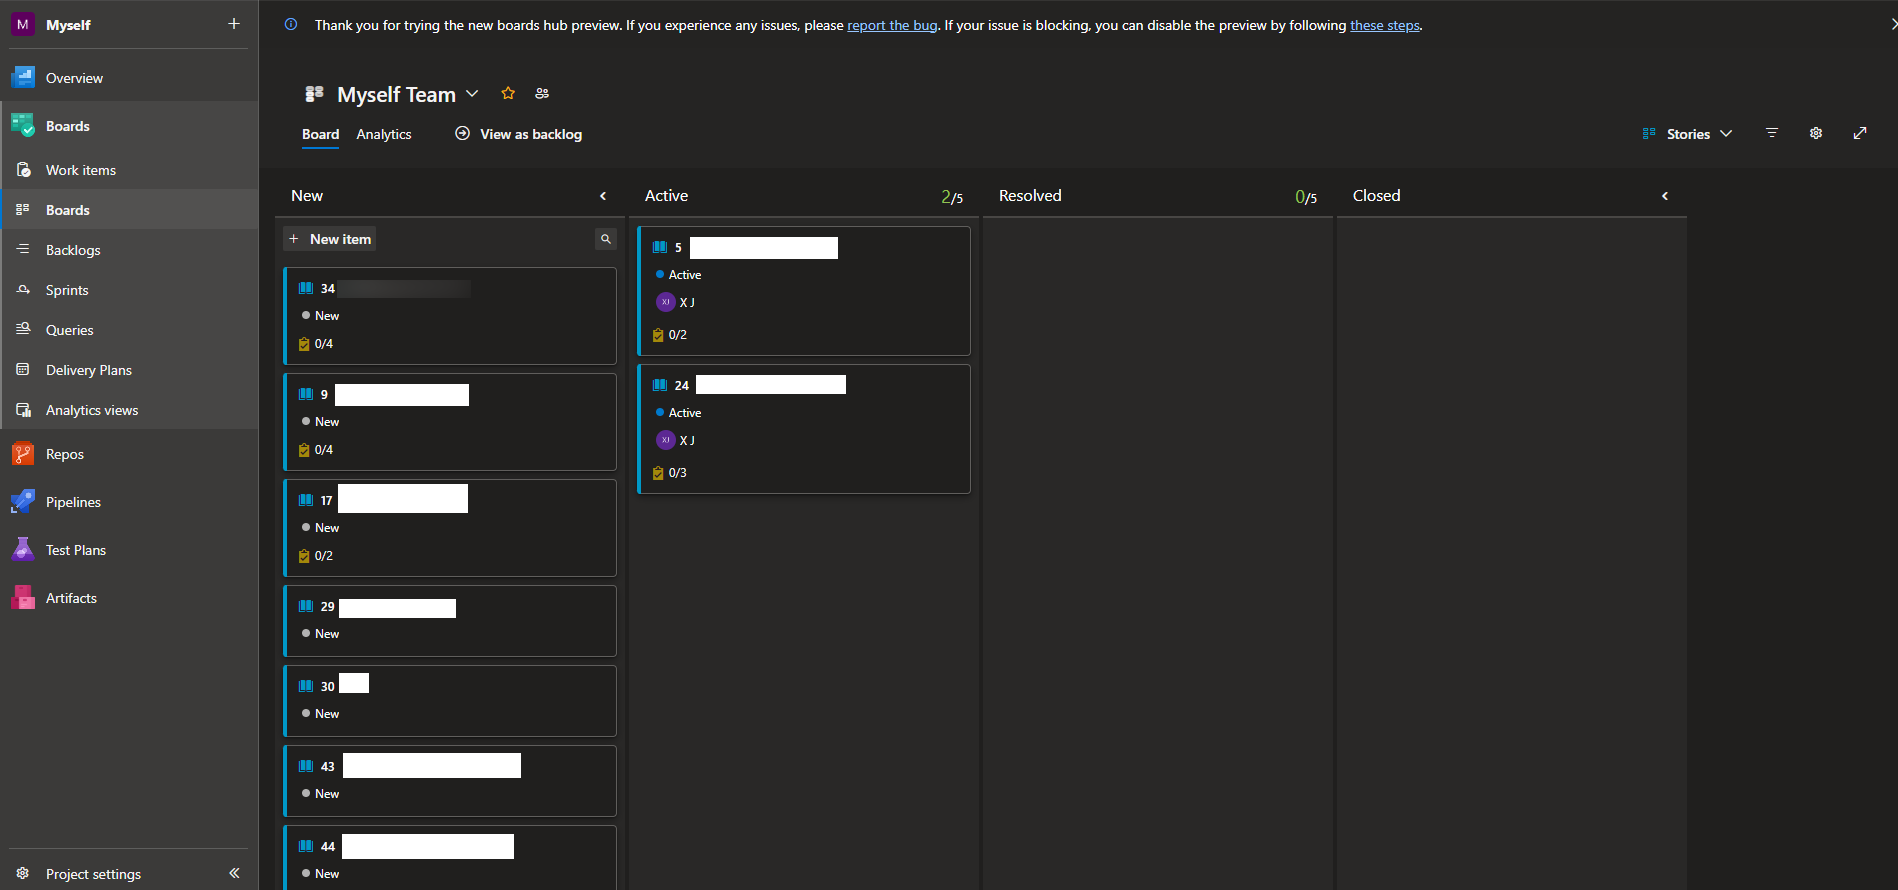
Task: Click the Active state on item 24
Action: [678, 413]
